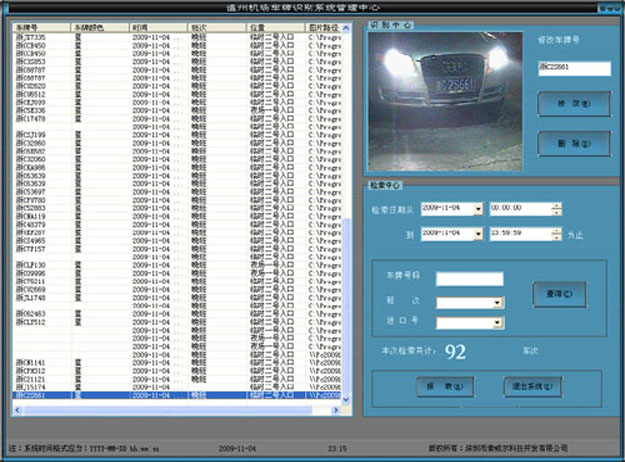The image size is (625, 462).
Task: Click the 查询 (query) button
Action: pos(559,293)
